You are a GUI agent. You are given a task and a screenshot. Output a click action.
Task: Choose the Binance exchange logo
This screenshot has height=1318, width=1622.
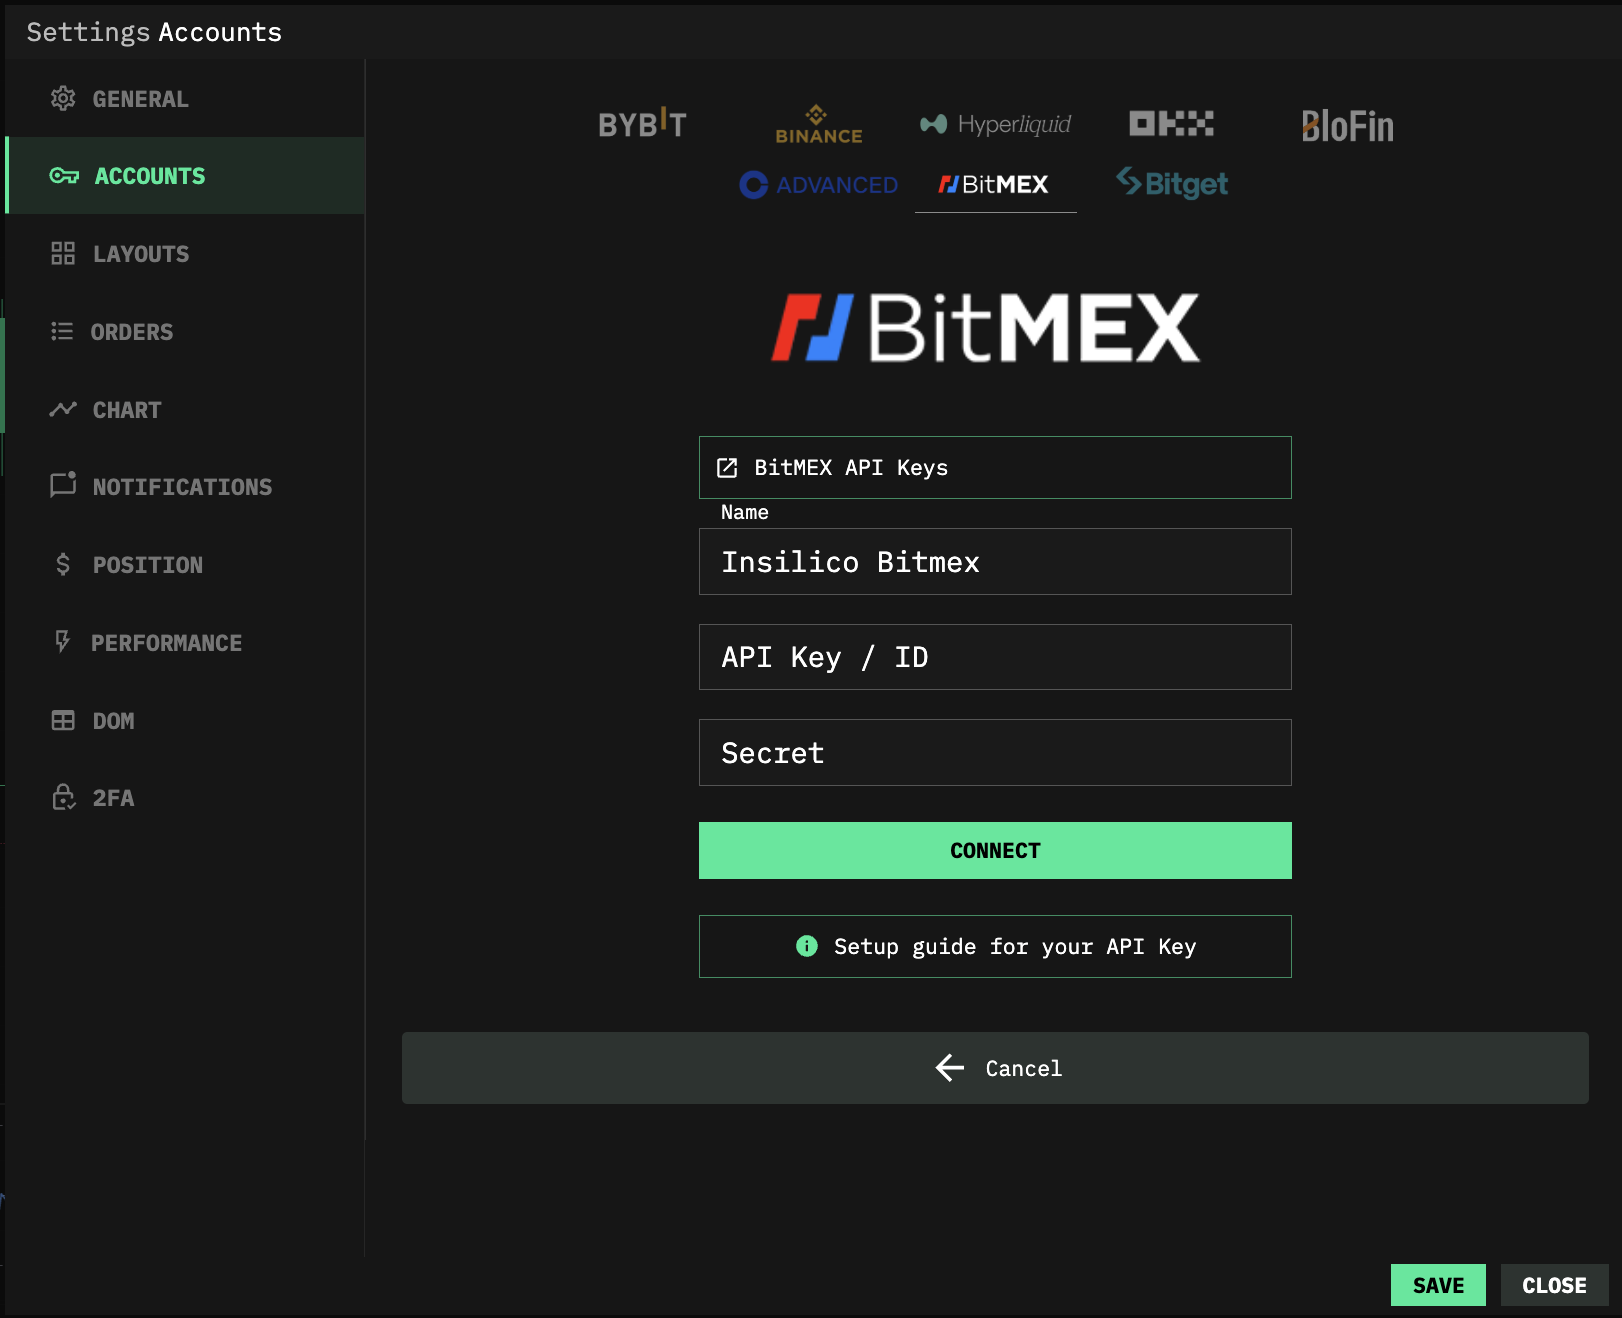(818, 125)
